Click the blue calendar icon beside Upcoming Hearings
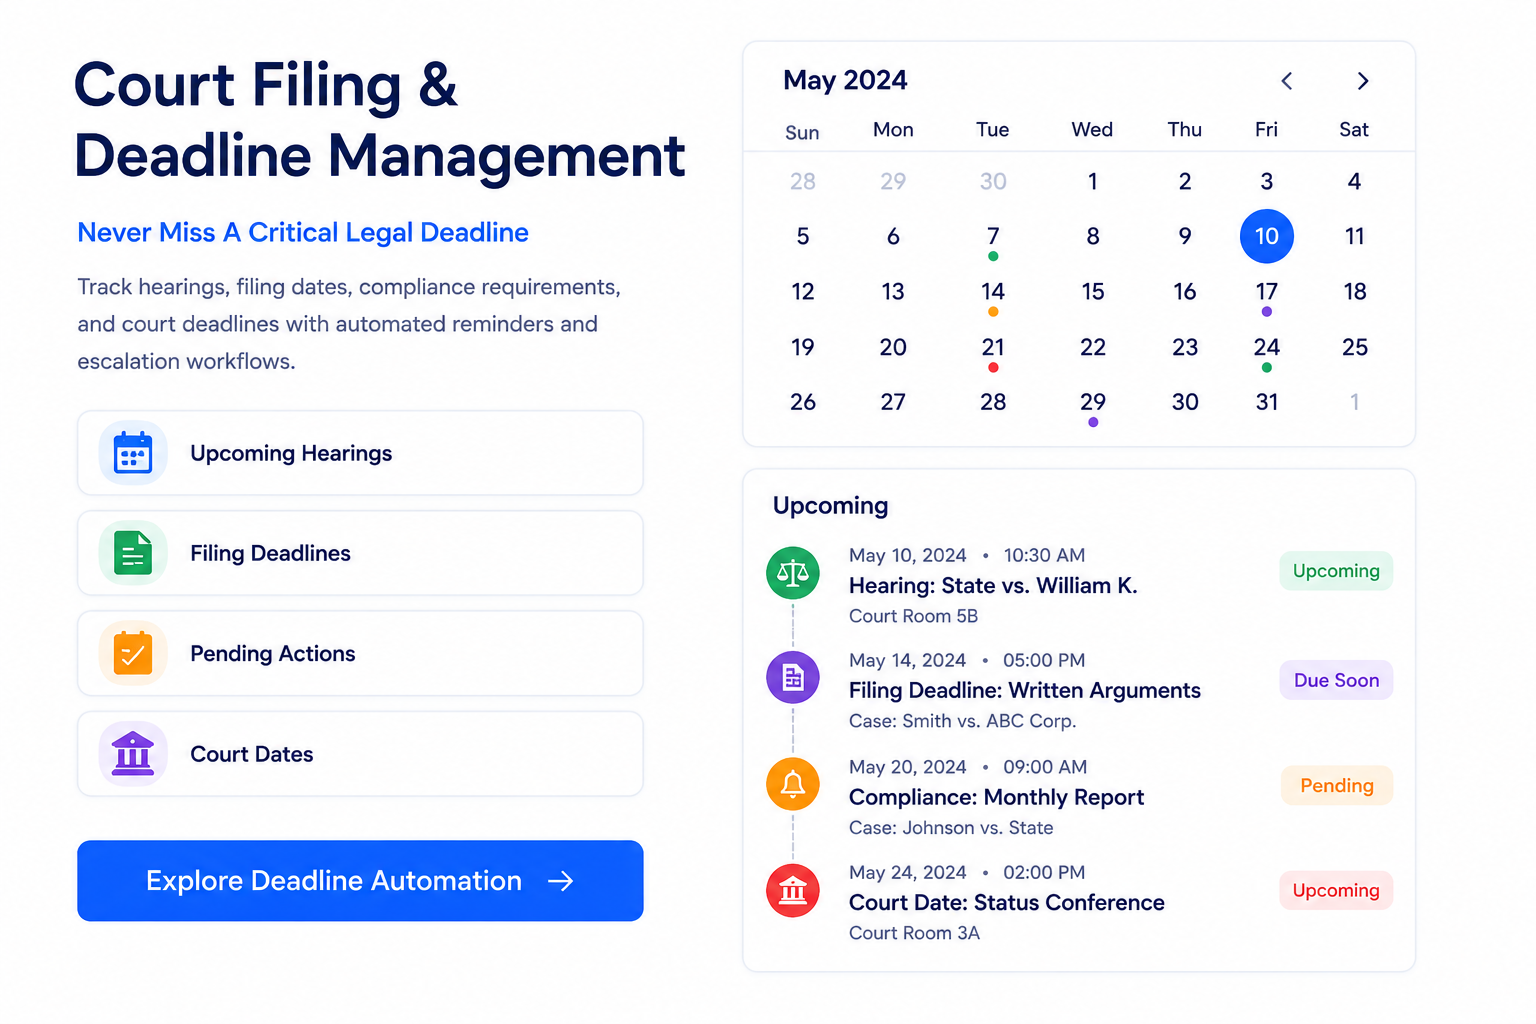The height and width of the screenshot is (1024, 1536). point(133,453)
